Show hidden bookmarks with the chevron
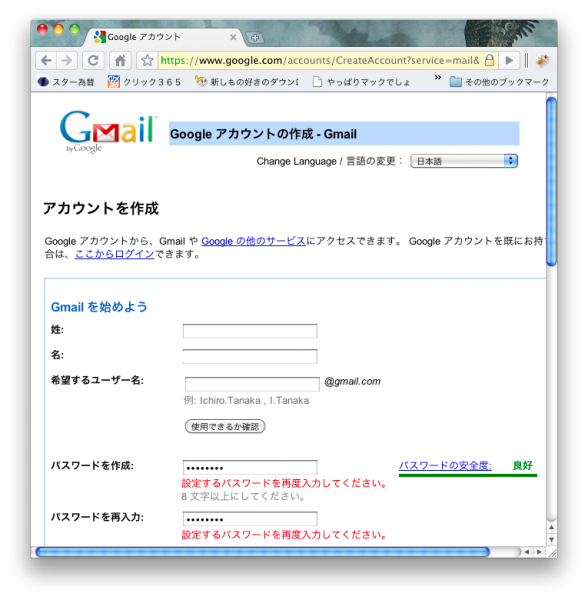Screen dimensions: 588x600 (x=438, y=78)
